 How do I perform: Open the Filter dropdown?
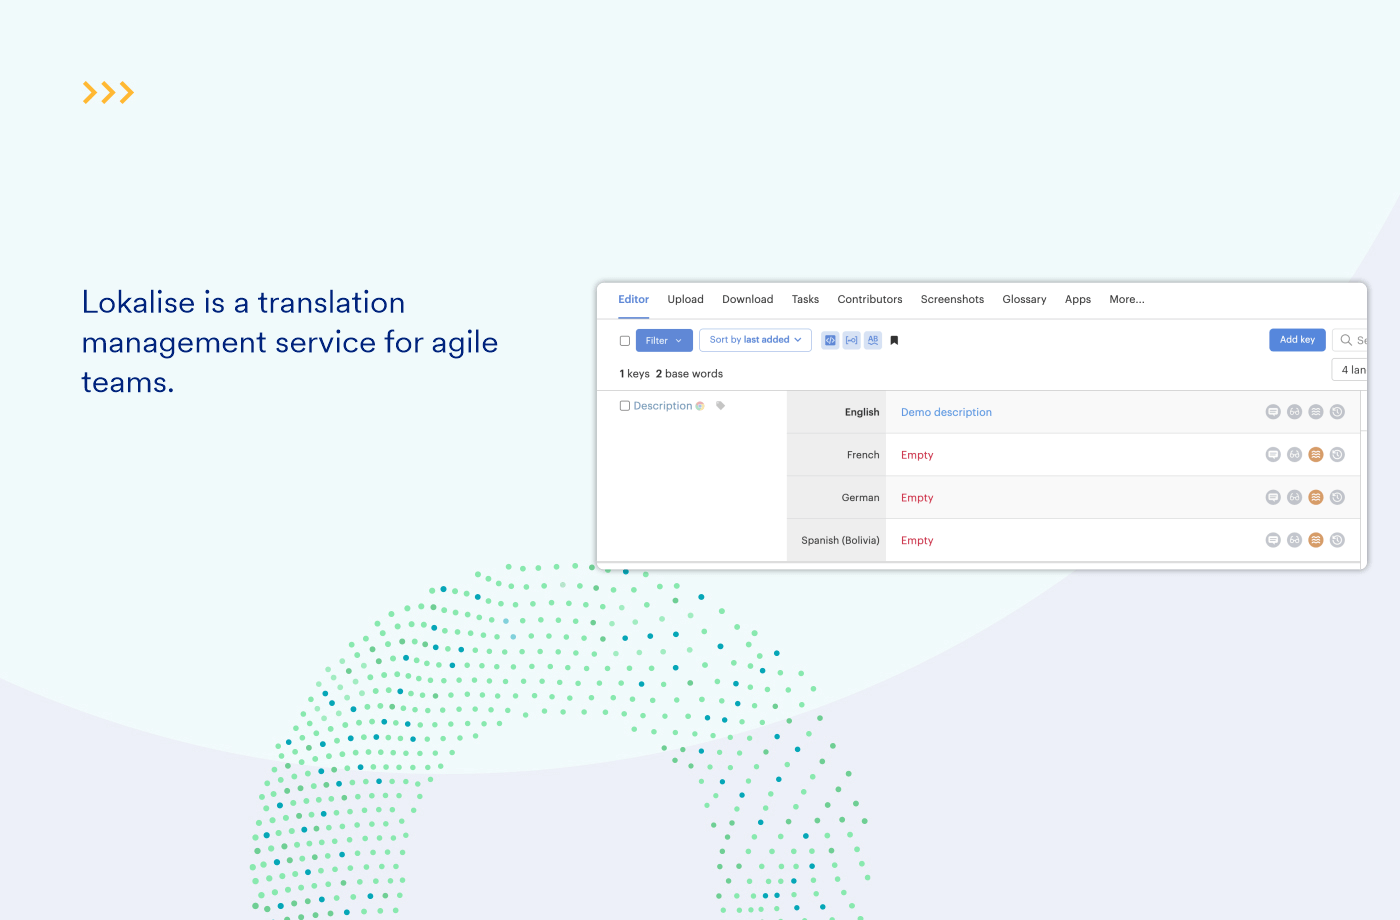coord(664,341)
